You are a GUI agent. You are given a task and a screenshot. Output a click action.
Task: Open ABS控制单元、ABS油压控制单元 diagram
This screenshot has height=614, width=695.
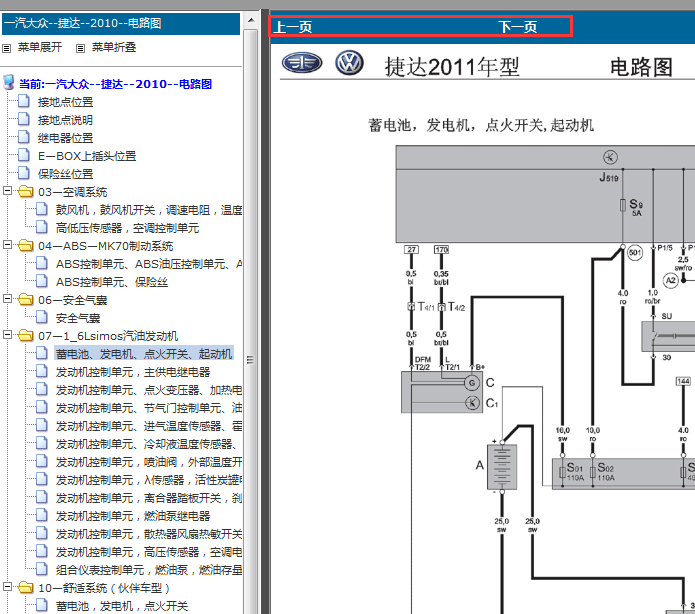click(x=148, y=264)
